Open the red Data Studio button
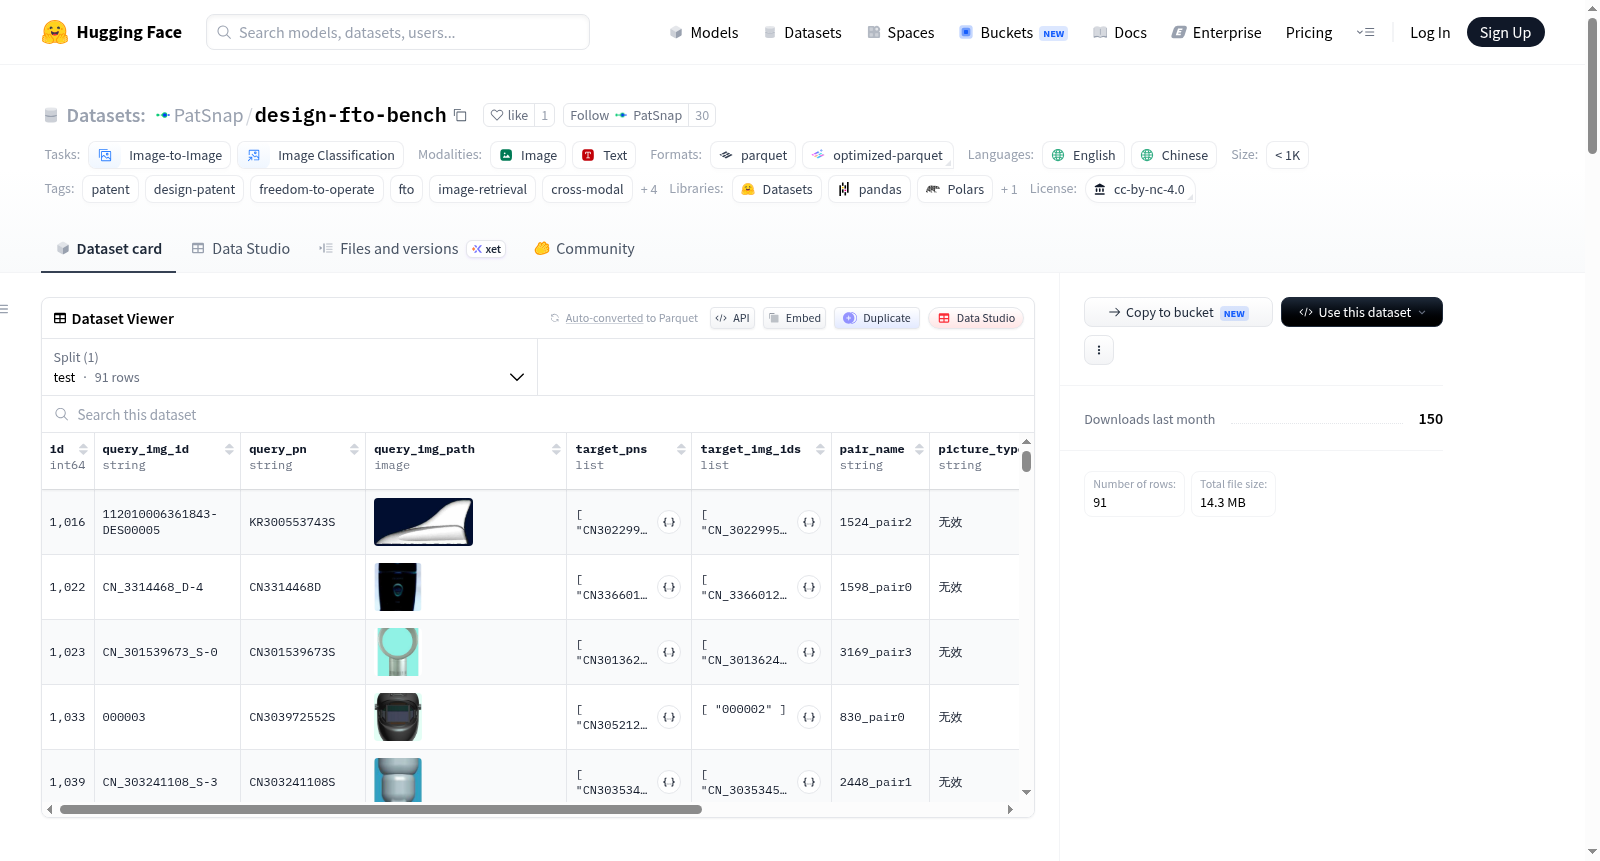 (976, 318)
